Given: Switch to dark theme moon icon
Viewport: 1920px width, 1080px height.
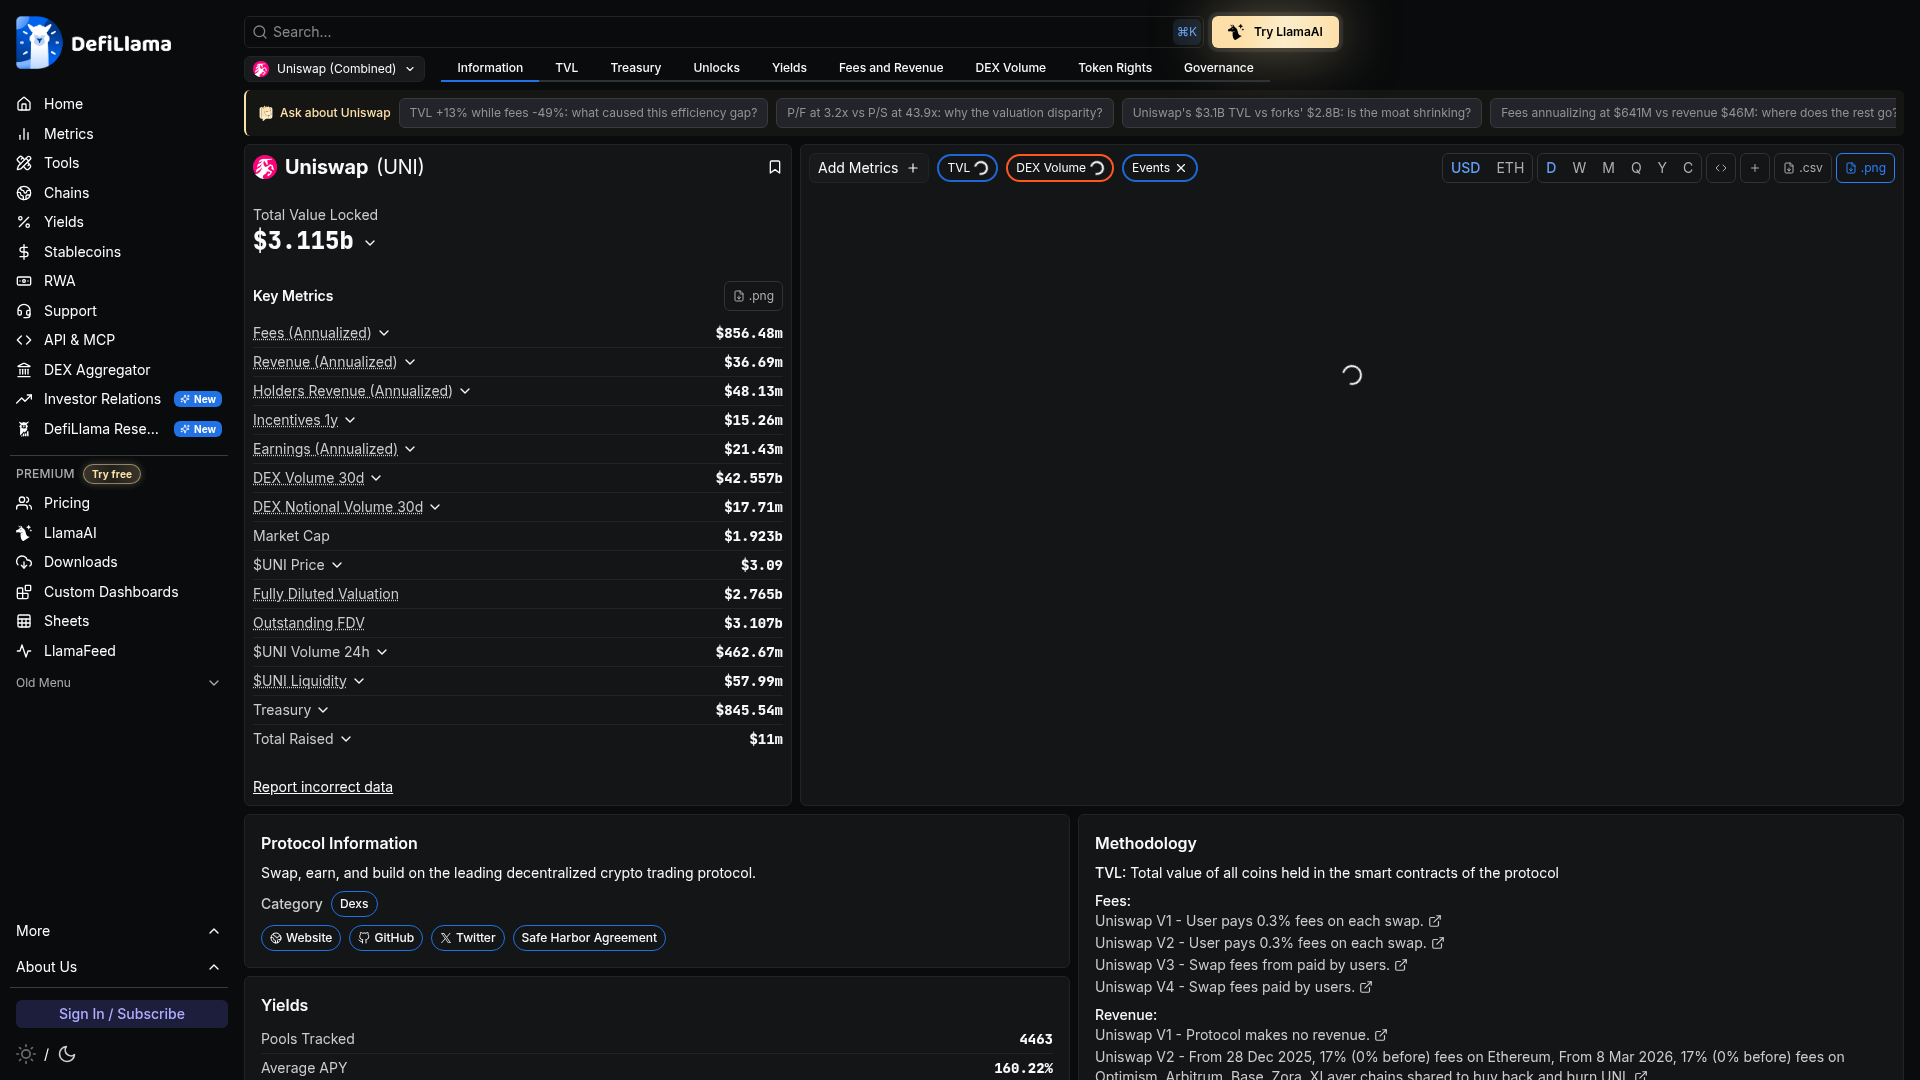Looking at the screenshot, I should tap(67, 1054).
